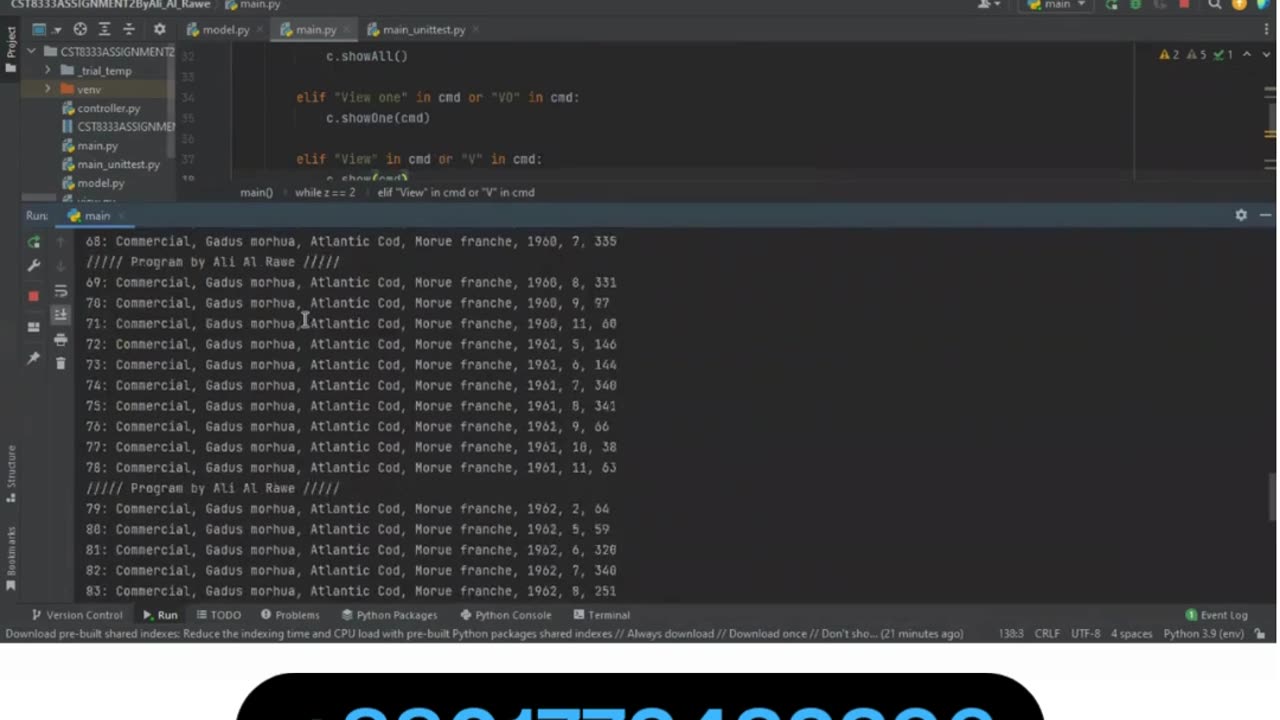Click the top toolbar debug icon
The height and width of the screenshot is (720, 1280).
1135,5
